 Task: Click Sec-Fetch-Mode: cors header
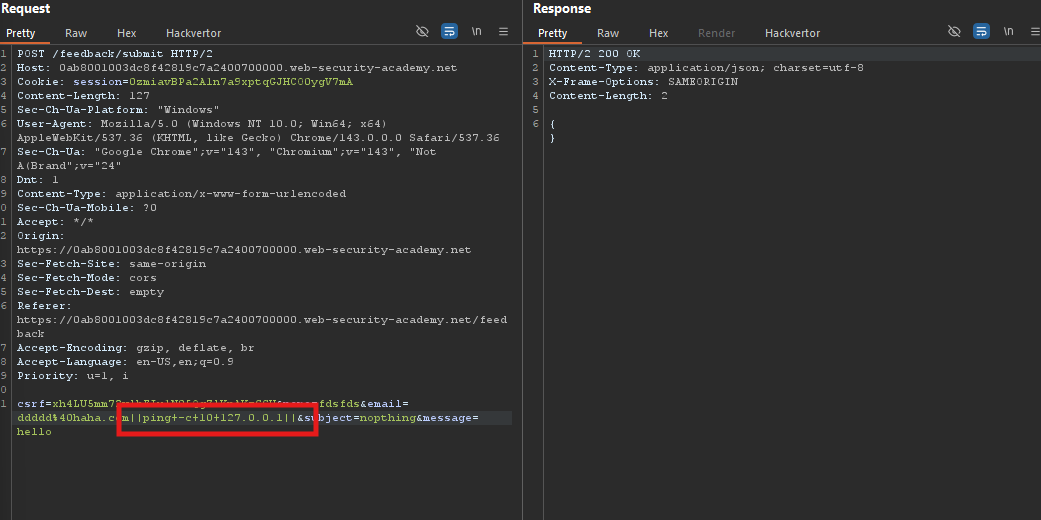pos(86,278)
